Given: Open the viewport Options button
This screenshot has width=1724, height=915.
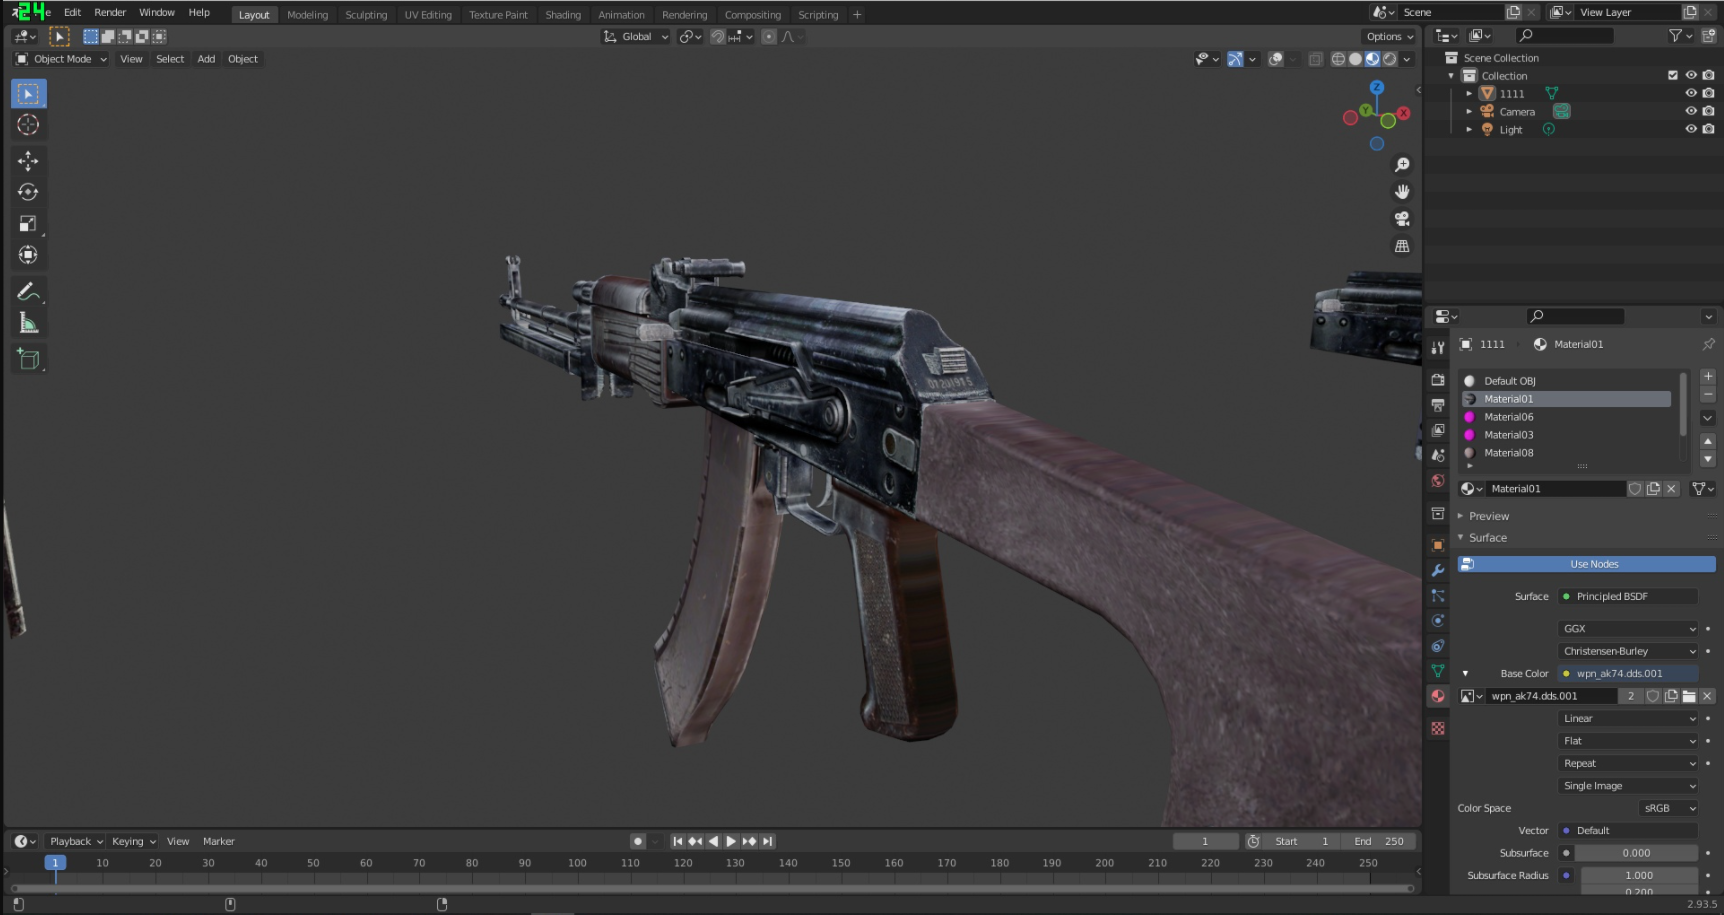Looking at the screenshot, I should pyautogui.click(x=1390, y=37).
